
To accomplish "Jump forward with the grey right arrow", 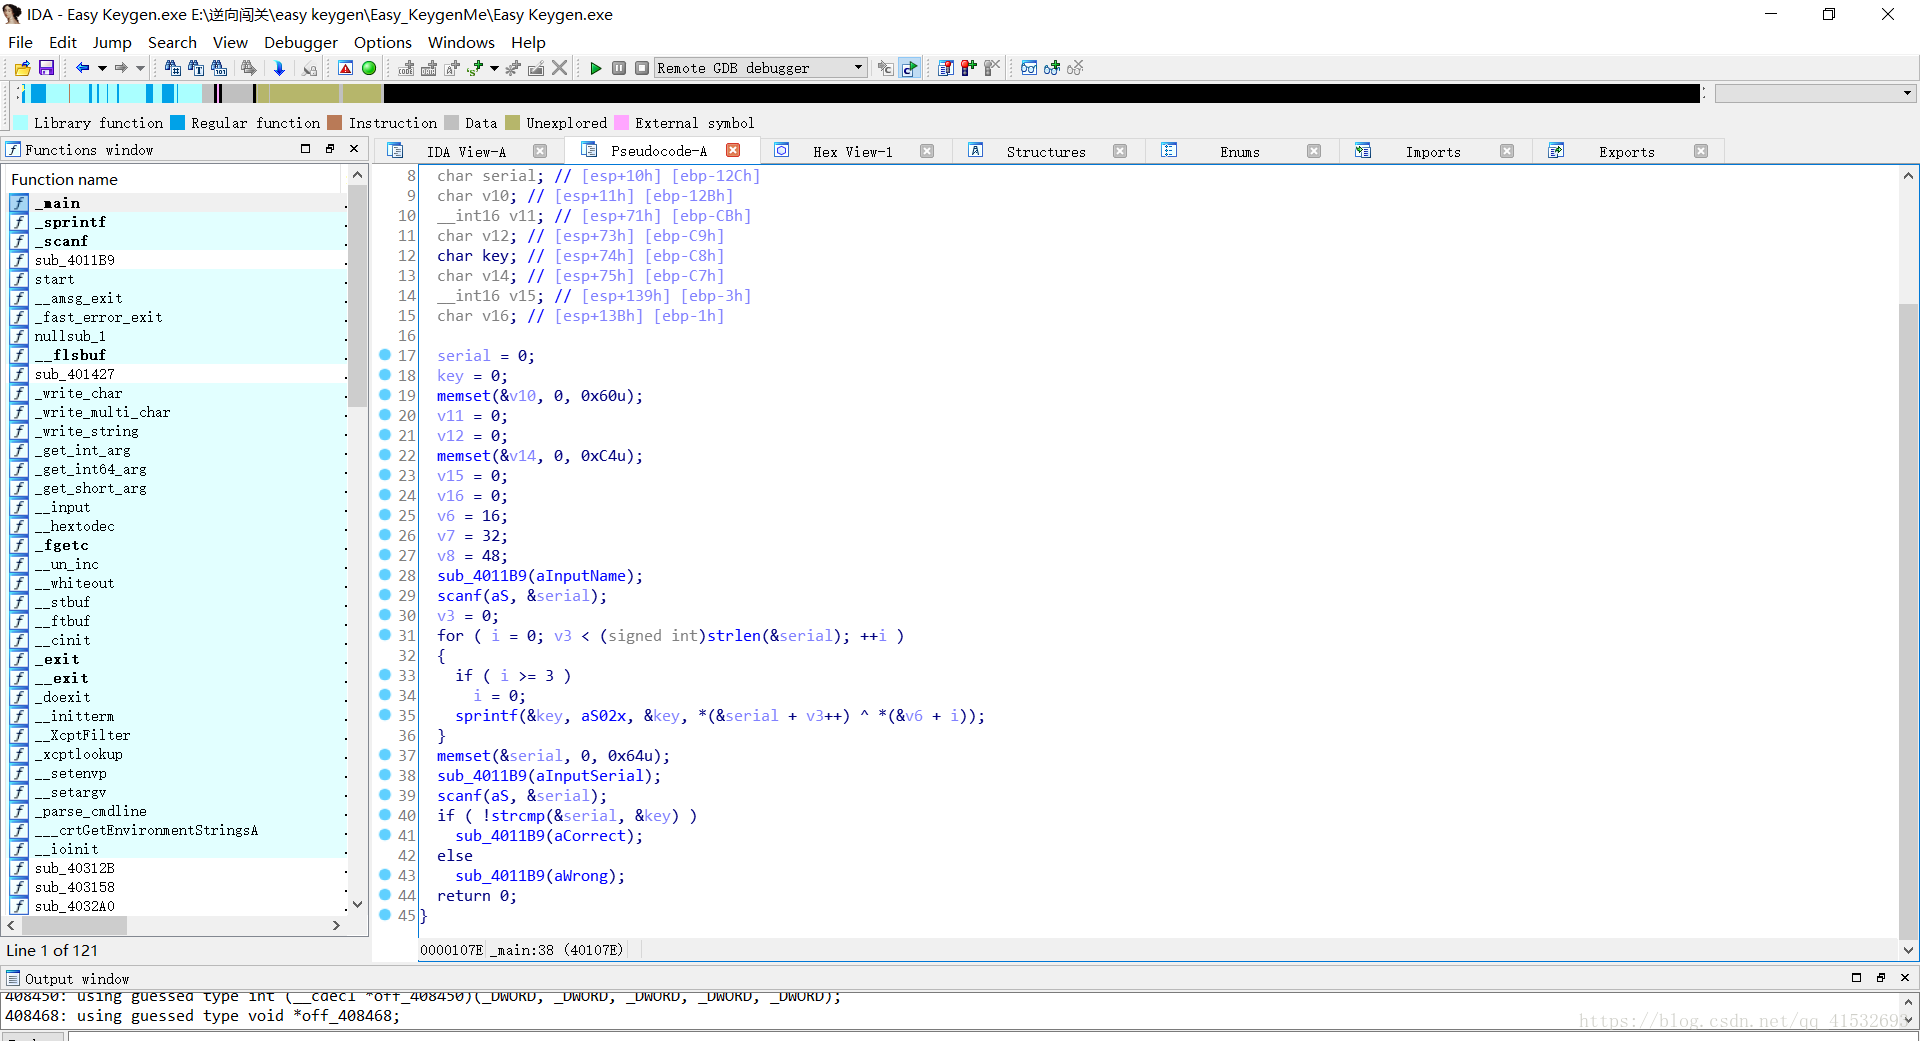I will (121, 68).
